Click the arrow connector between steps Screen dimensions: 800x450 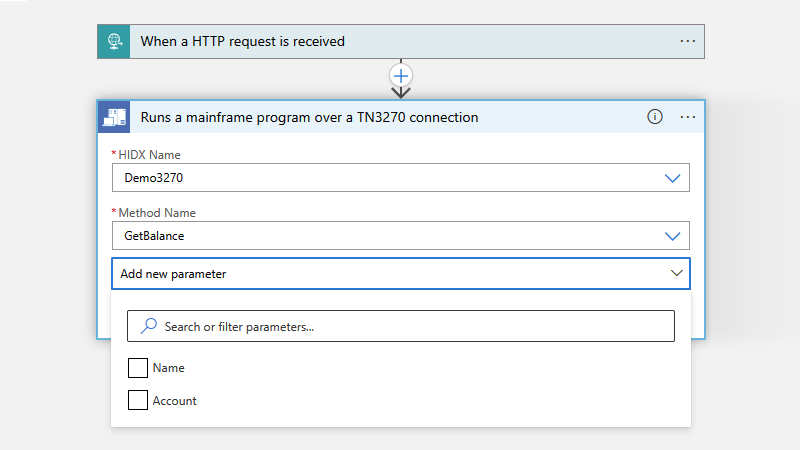[401, 92]
